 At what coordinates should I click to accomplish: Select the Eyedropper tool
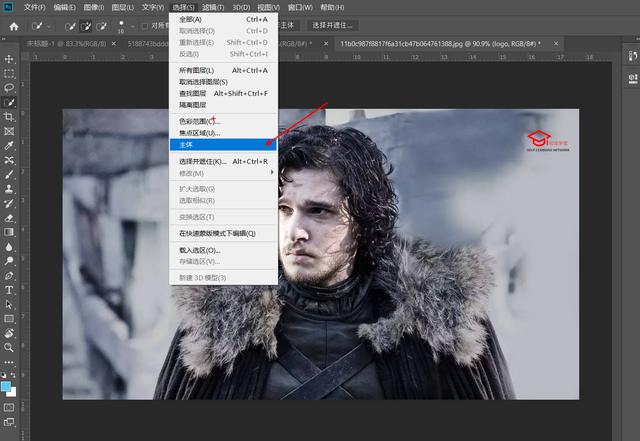(x=9, y=145)
